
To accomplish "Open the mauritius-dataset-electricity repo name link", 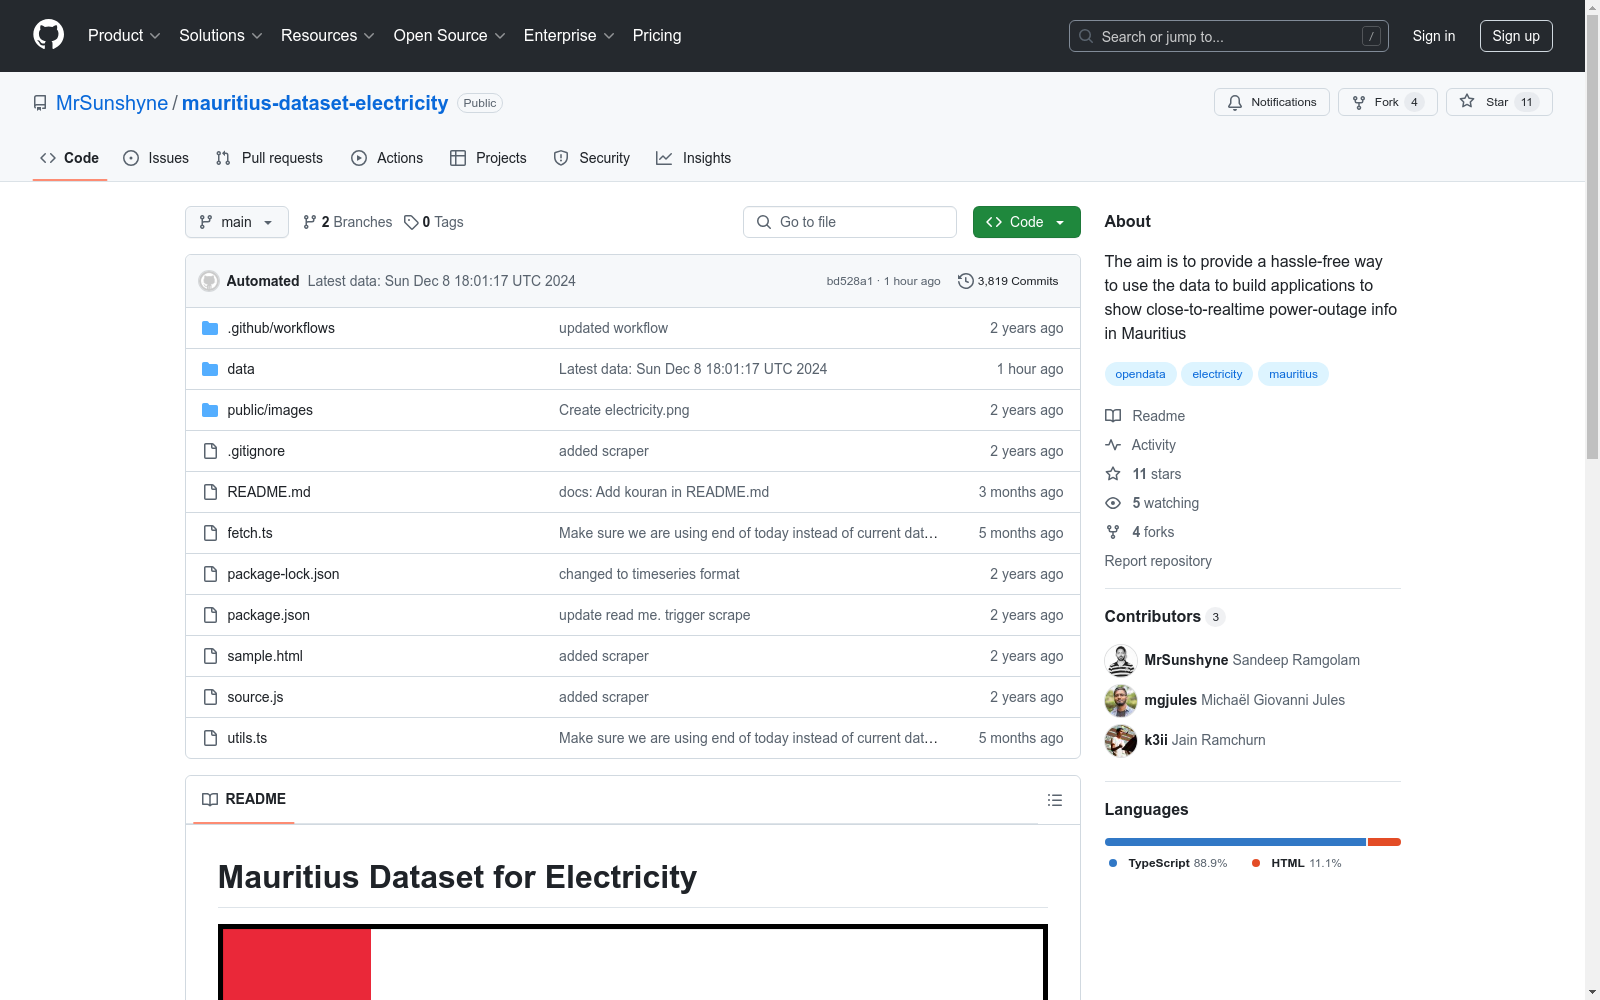I will click(x=315, y=103).
